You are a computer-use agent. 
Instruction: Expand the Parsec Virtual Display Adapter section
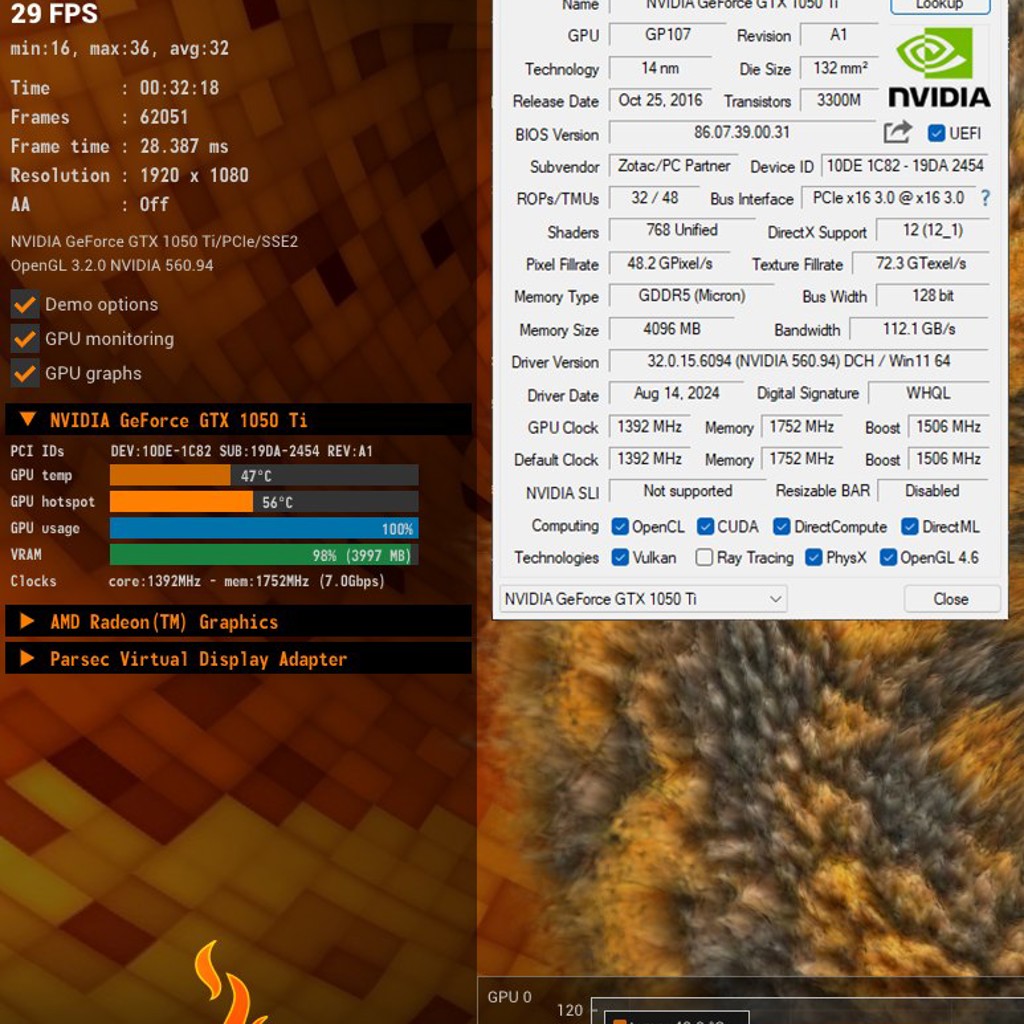[28, 658]
